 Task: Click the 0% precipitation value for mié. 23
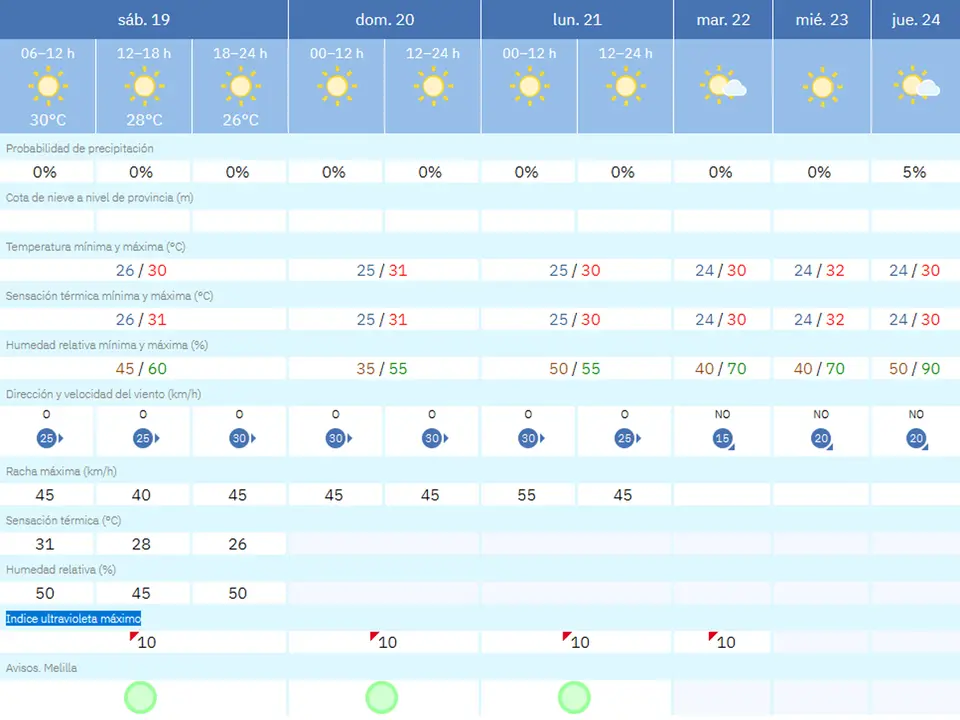819,172
